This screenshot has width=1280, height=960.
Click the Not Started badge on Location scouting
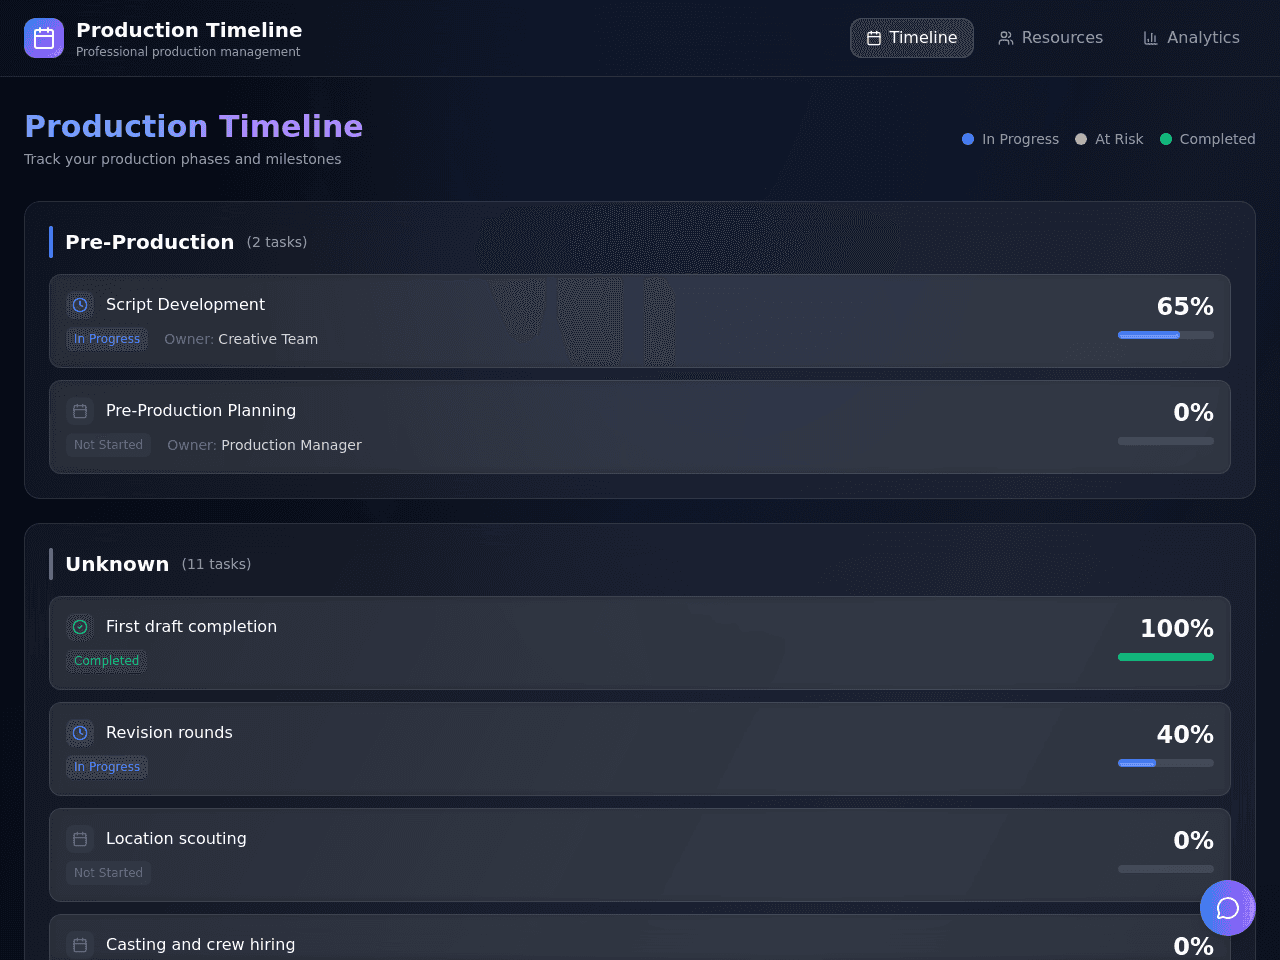[108, 873]
